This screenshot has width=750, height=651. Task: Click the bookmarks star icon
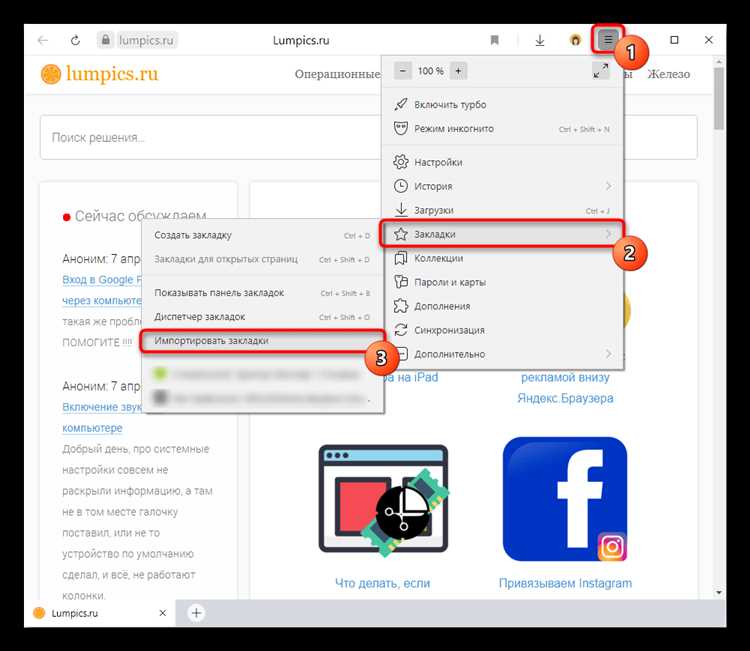tap(400, 234)
